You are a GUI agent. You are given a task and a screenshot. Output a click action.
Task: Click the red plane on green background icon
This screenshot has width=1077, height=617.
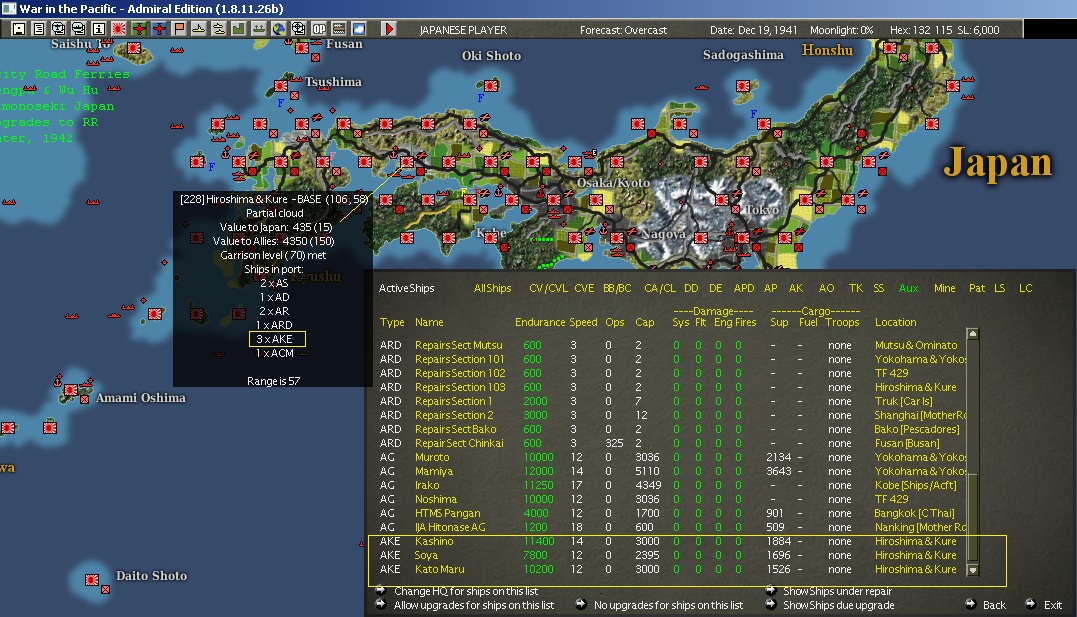(x=139, y=29)
